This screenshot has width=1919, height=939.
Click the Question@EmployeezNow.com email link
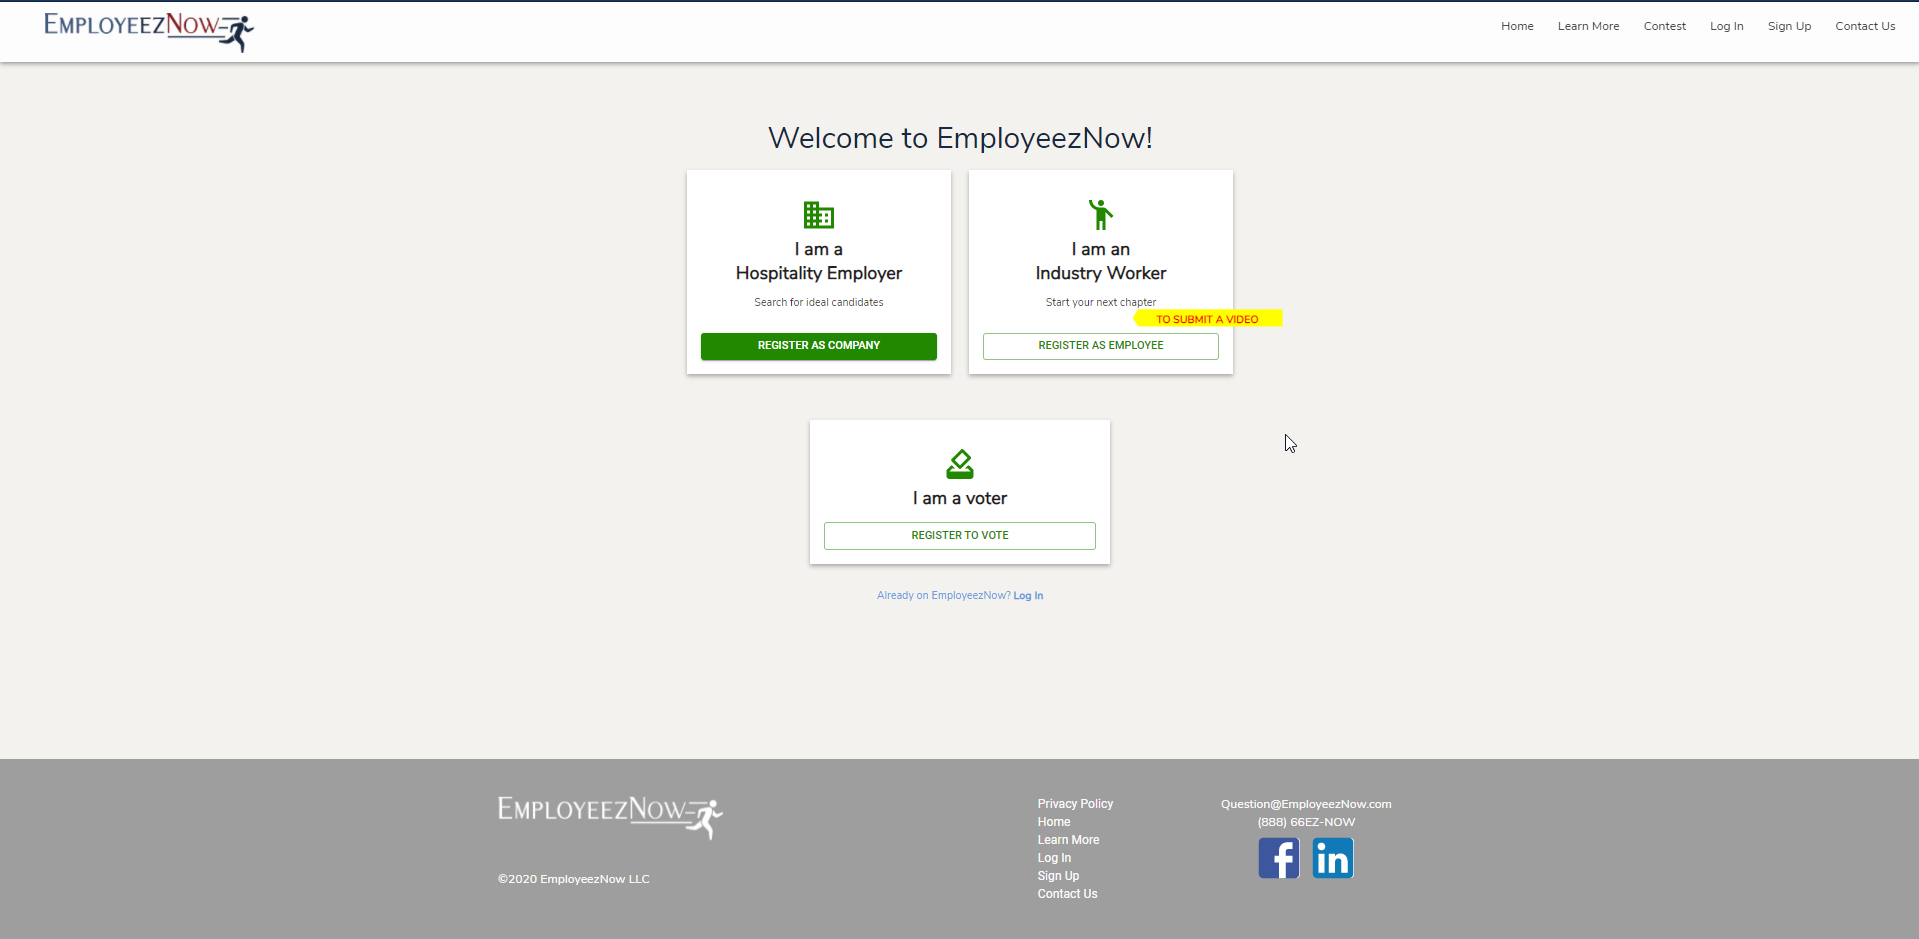tap(1305, 804)
